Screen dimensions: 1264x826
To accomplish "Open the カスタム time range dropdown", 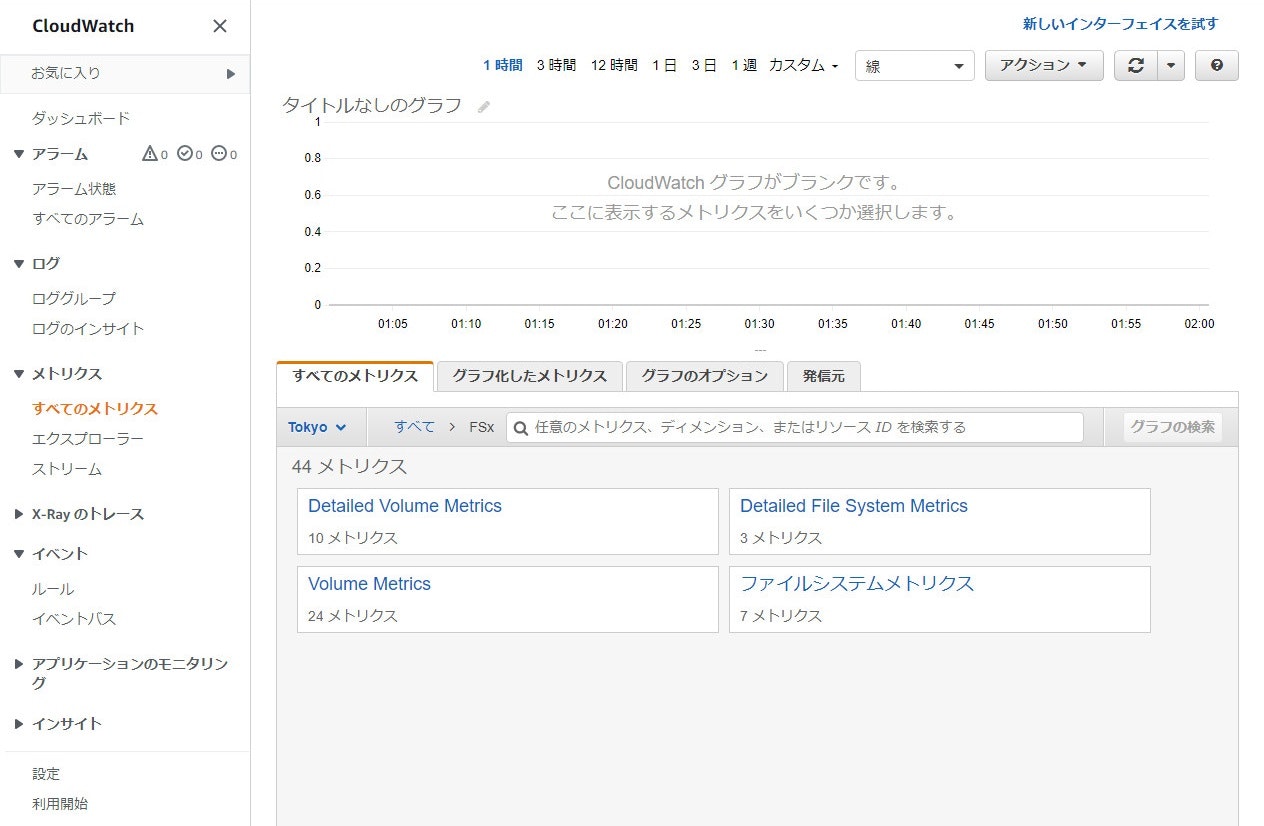I will pos(803,65).
